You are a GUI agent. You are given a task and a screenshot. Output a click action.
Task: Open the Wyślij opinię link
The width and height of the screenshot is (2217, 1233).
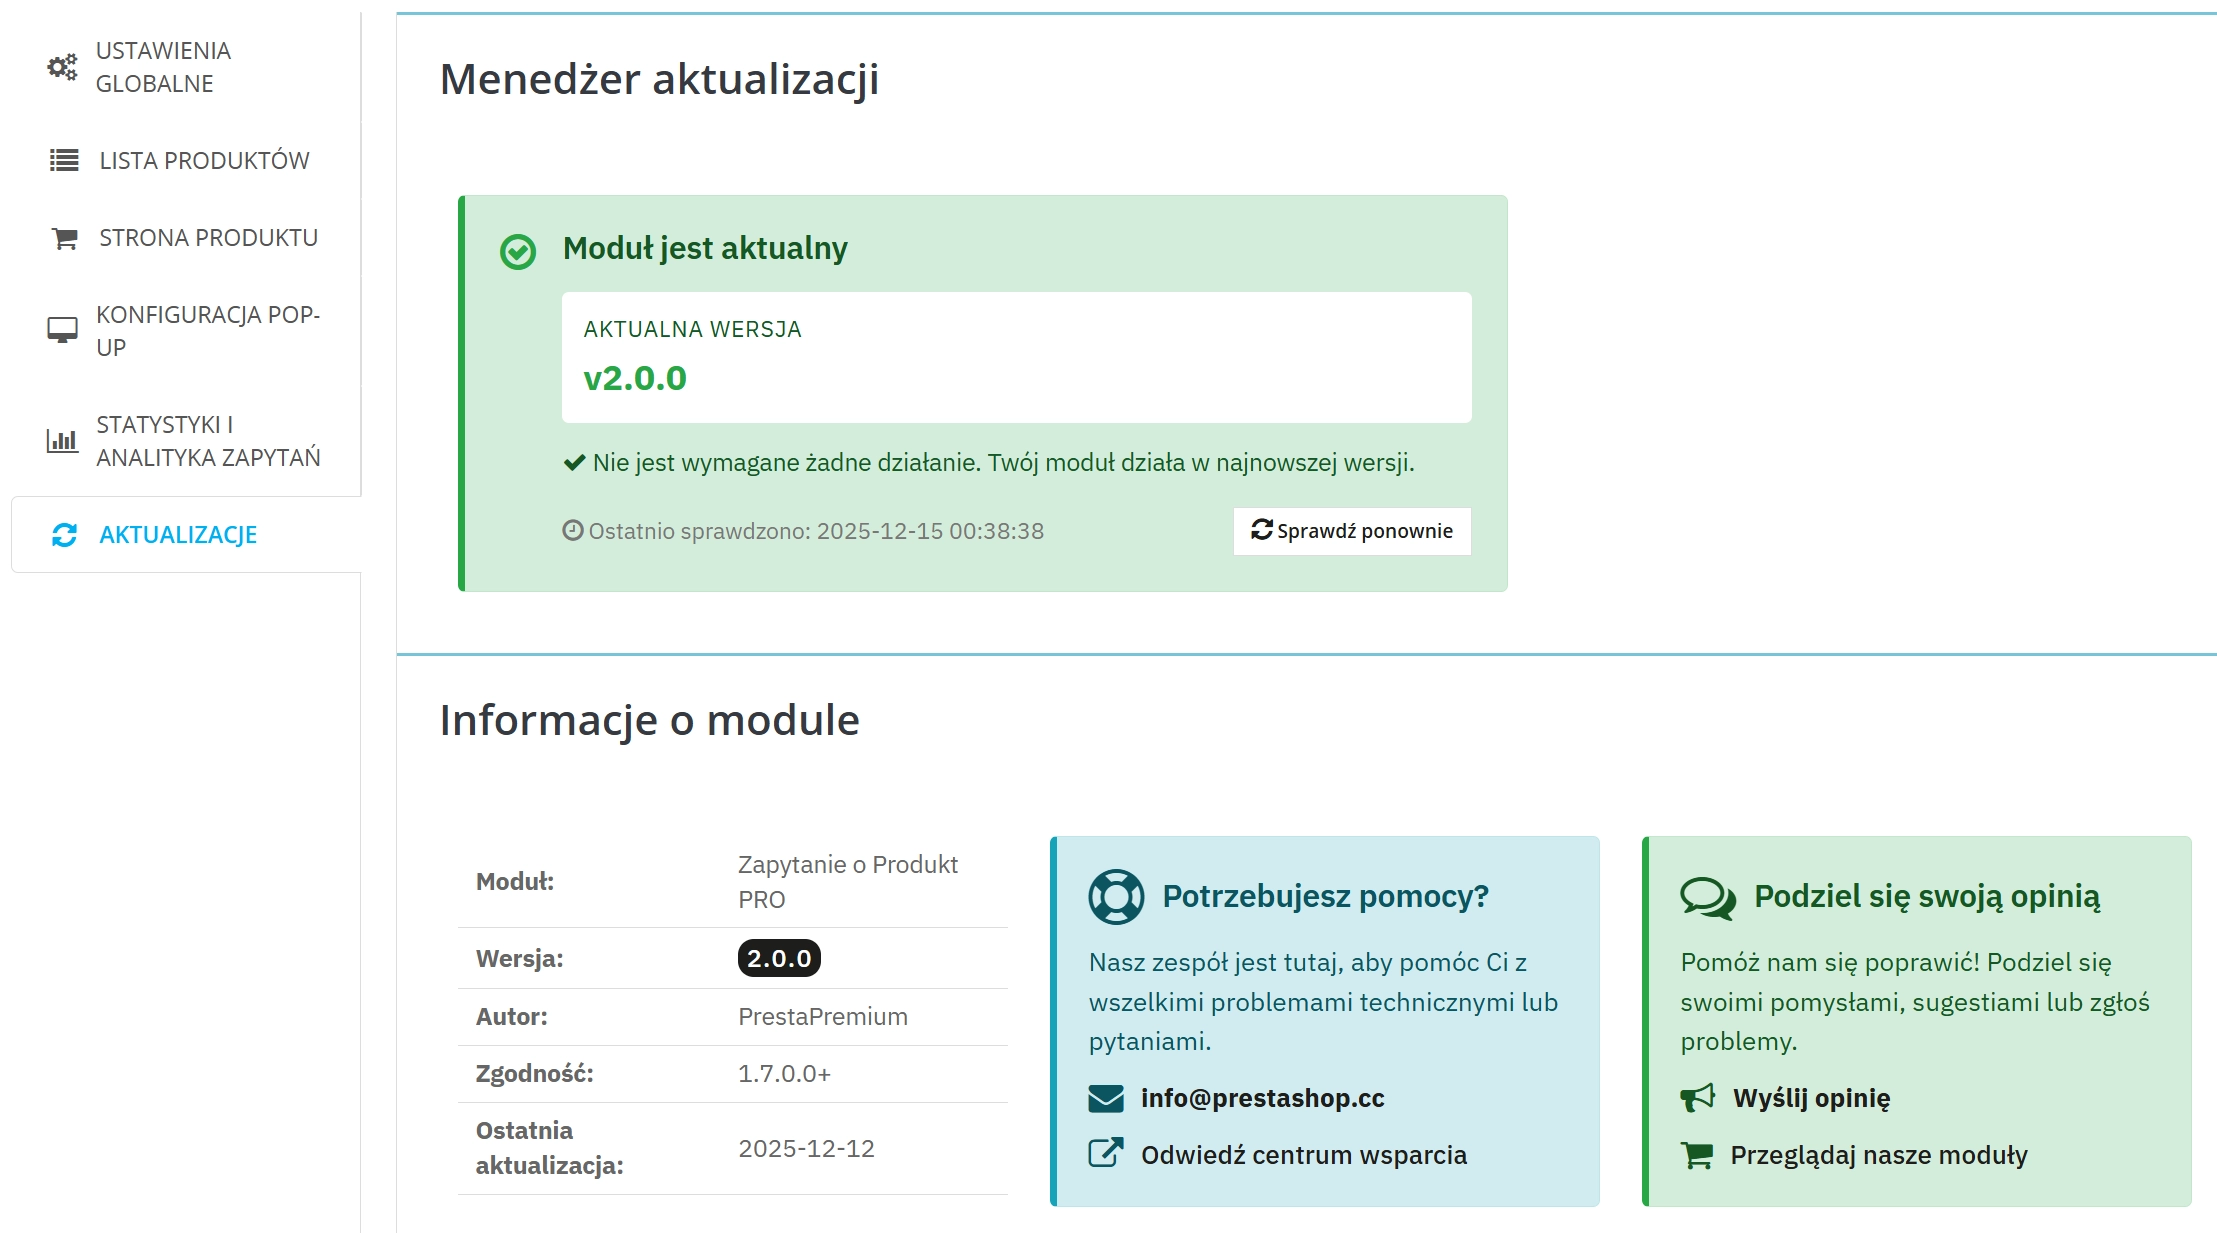point(1811,1098)
